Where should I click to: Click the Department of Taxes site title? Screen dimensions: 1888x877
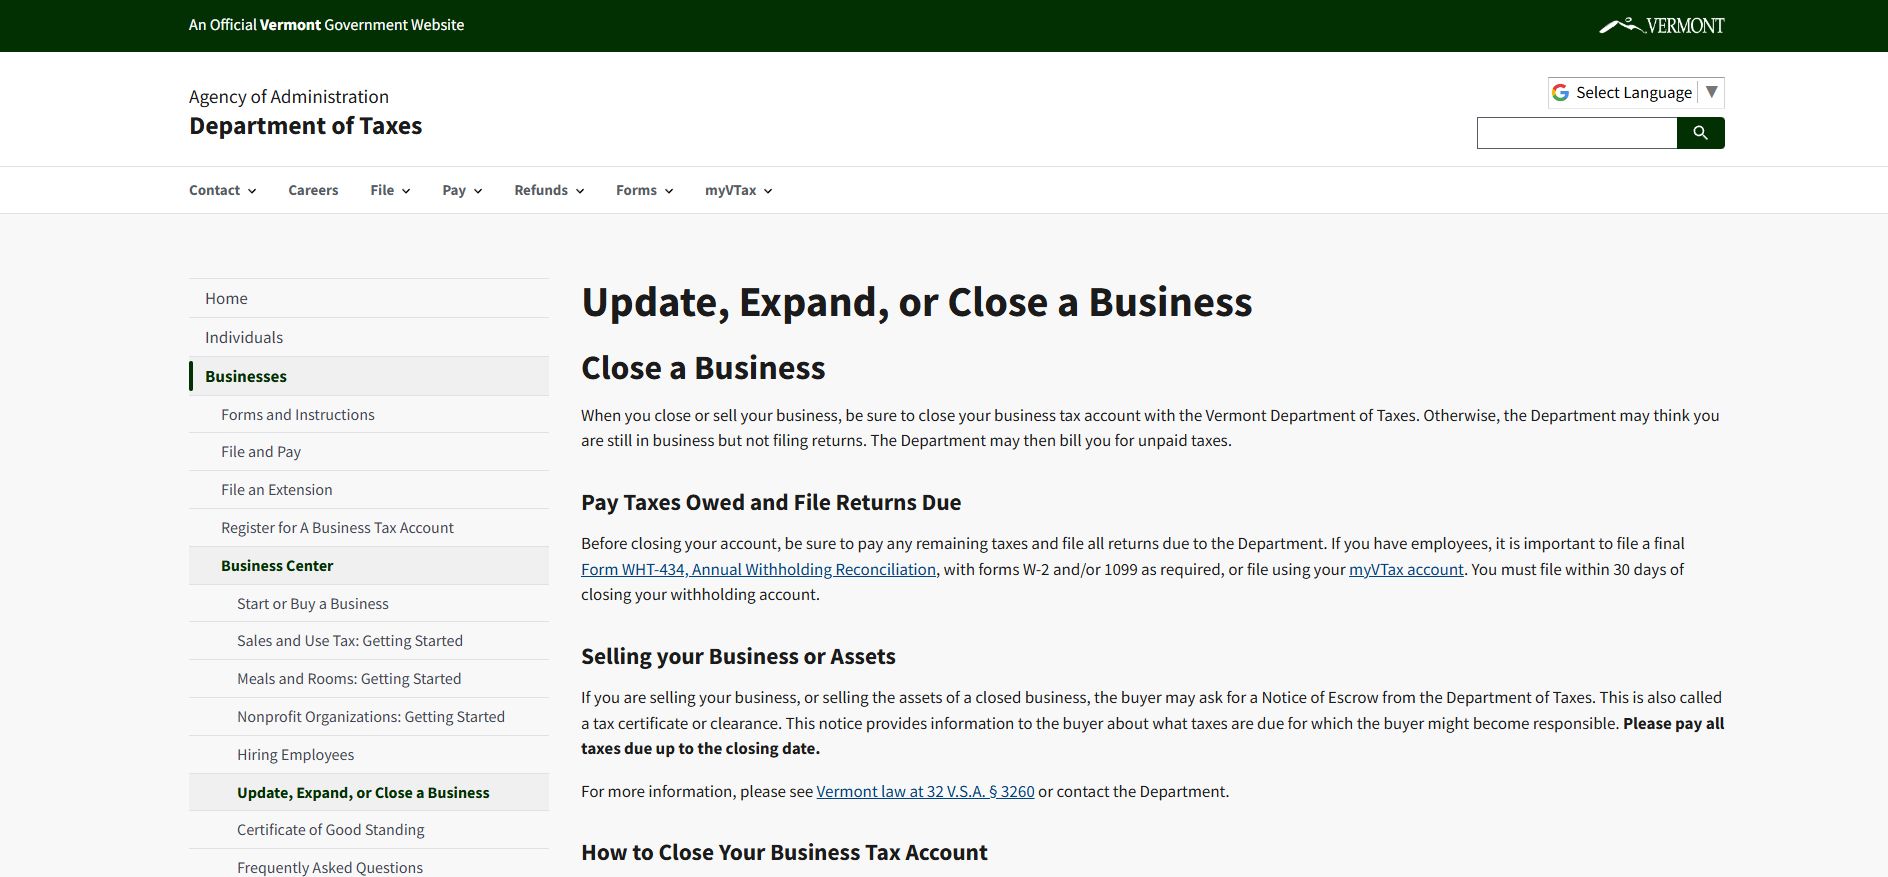(305, 126)
